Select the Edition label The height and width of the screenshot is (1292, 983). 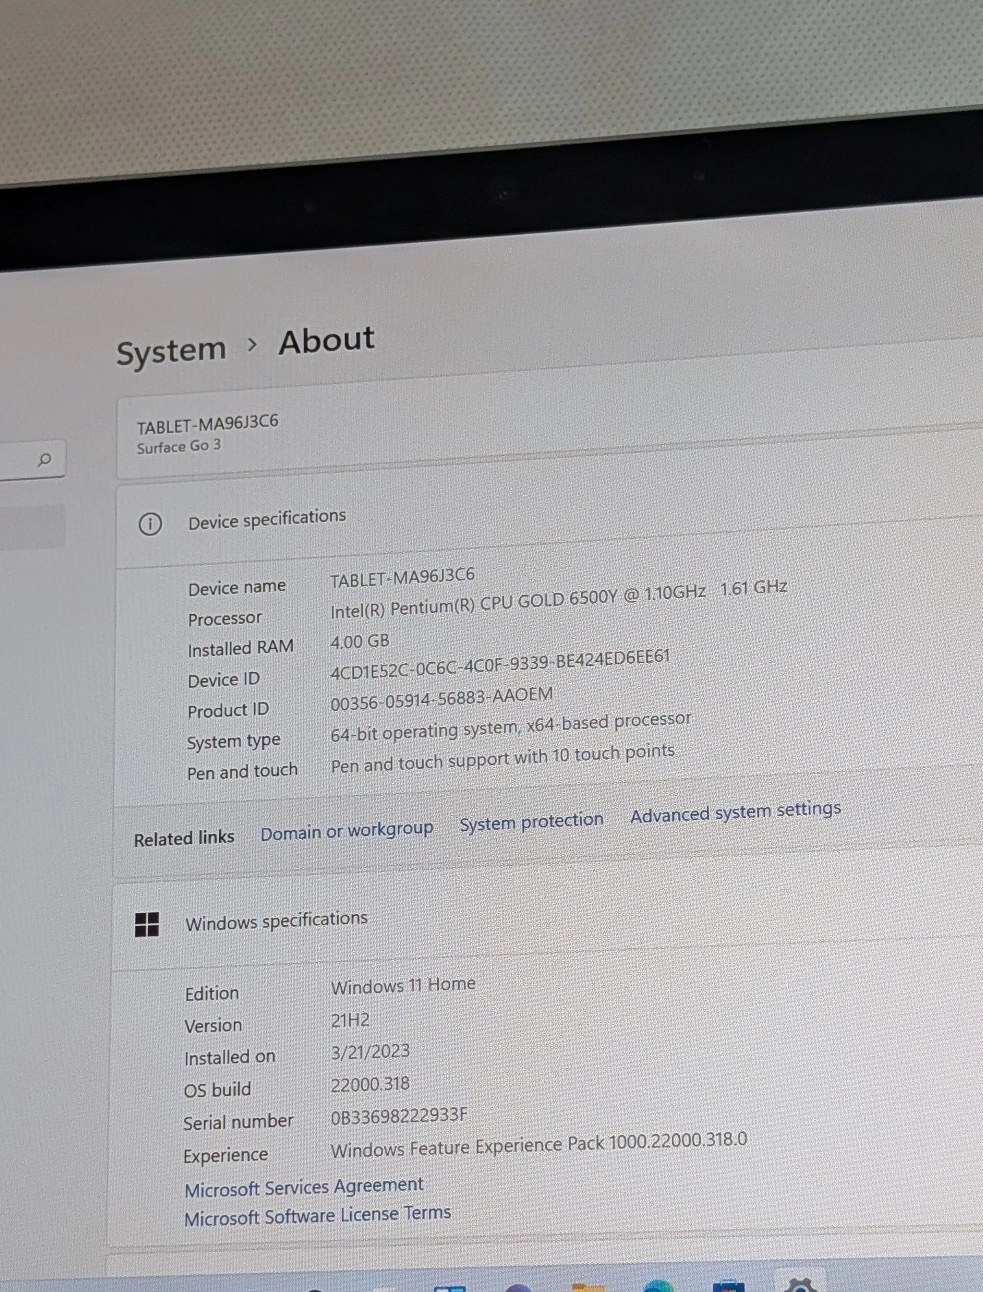[212, 994]
